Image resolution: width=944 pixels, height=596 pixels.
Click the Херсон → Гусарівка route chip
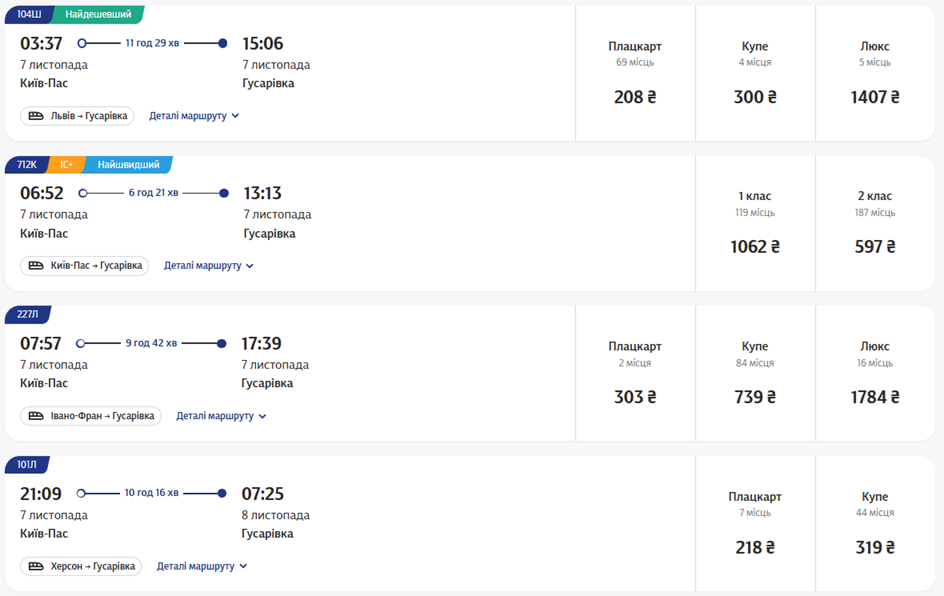81,566
